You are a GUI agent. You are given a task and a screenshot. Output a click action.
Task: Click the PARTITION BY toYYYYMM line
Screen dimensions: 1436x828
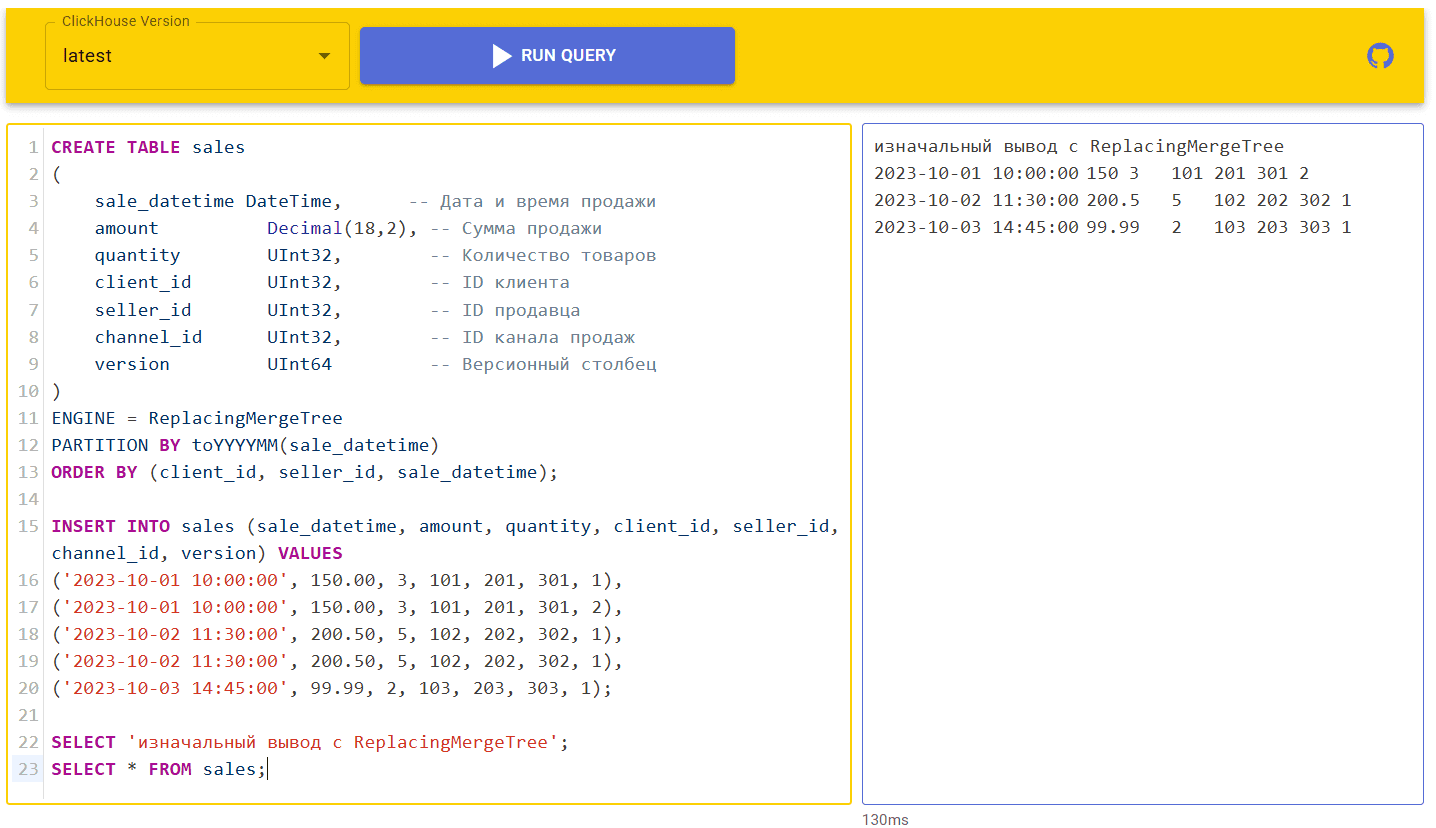click(245, 445)
